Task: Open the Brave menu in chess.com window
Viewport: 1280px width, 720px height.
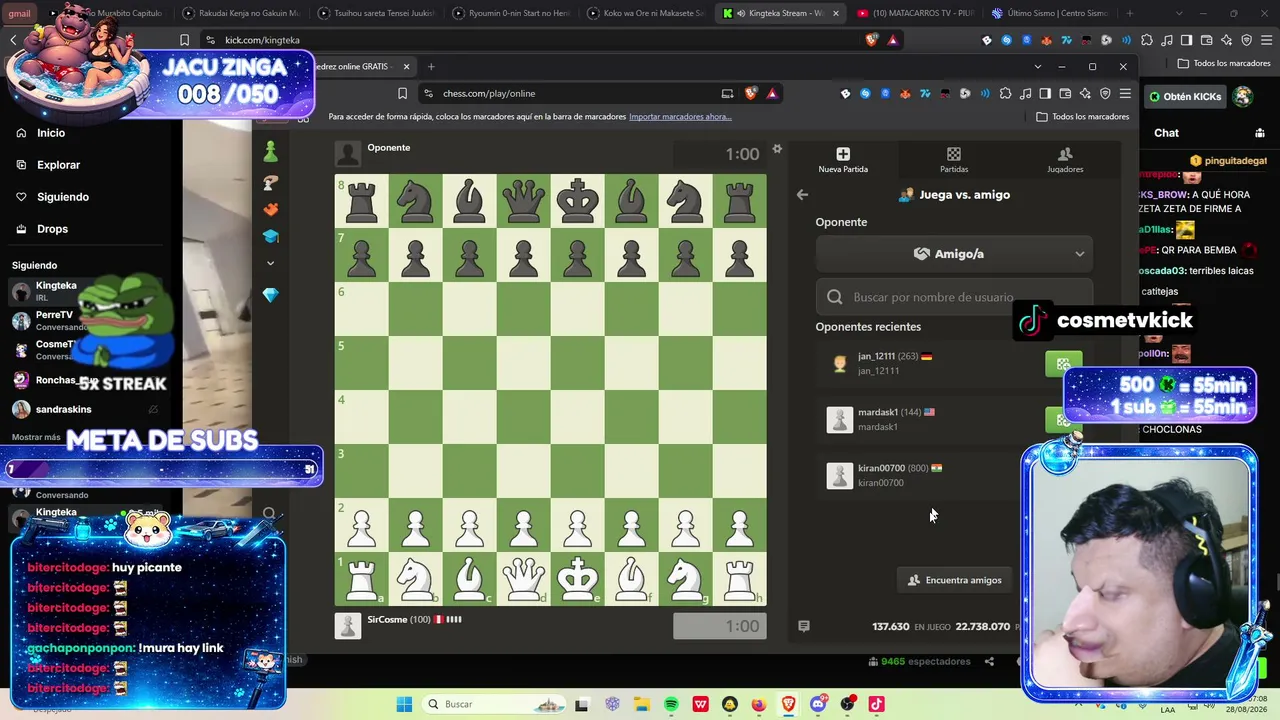Action: [1125, 93]
